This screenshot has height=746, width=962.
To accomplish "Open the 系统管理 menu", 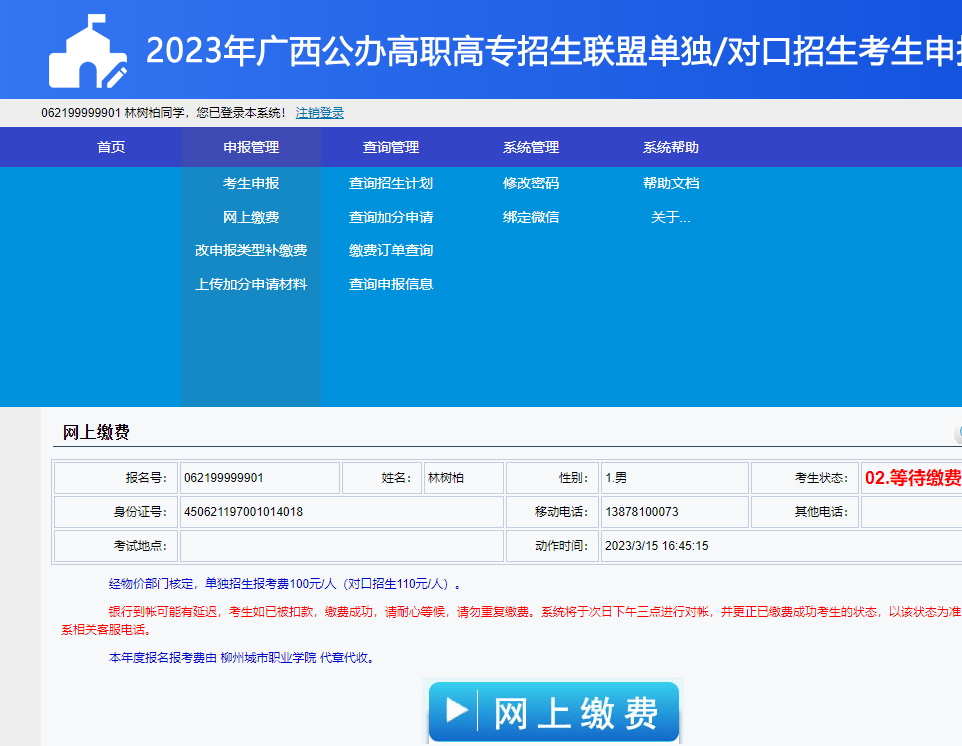I will point(531,147).
